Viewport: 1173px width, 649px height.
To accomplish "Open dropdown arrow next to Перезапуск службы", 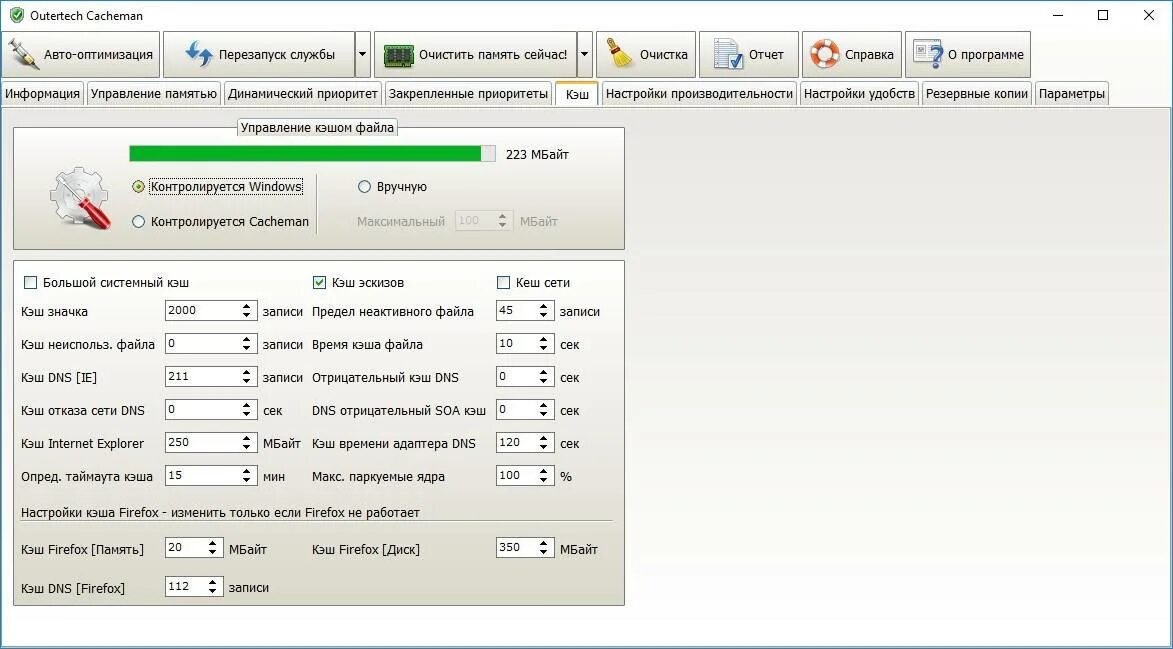I will pos(363,55).
